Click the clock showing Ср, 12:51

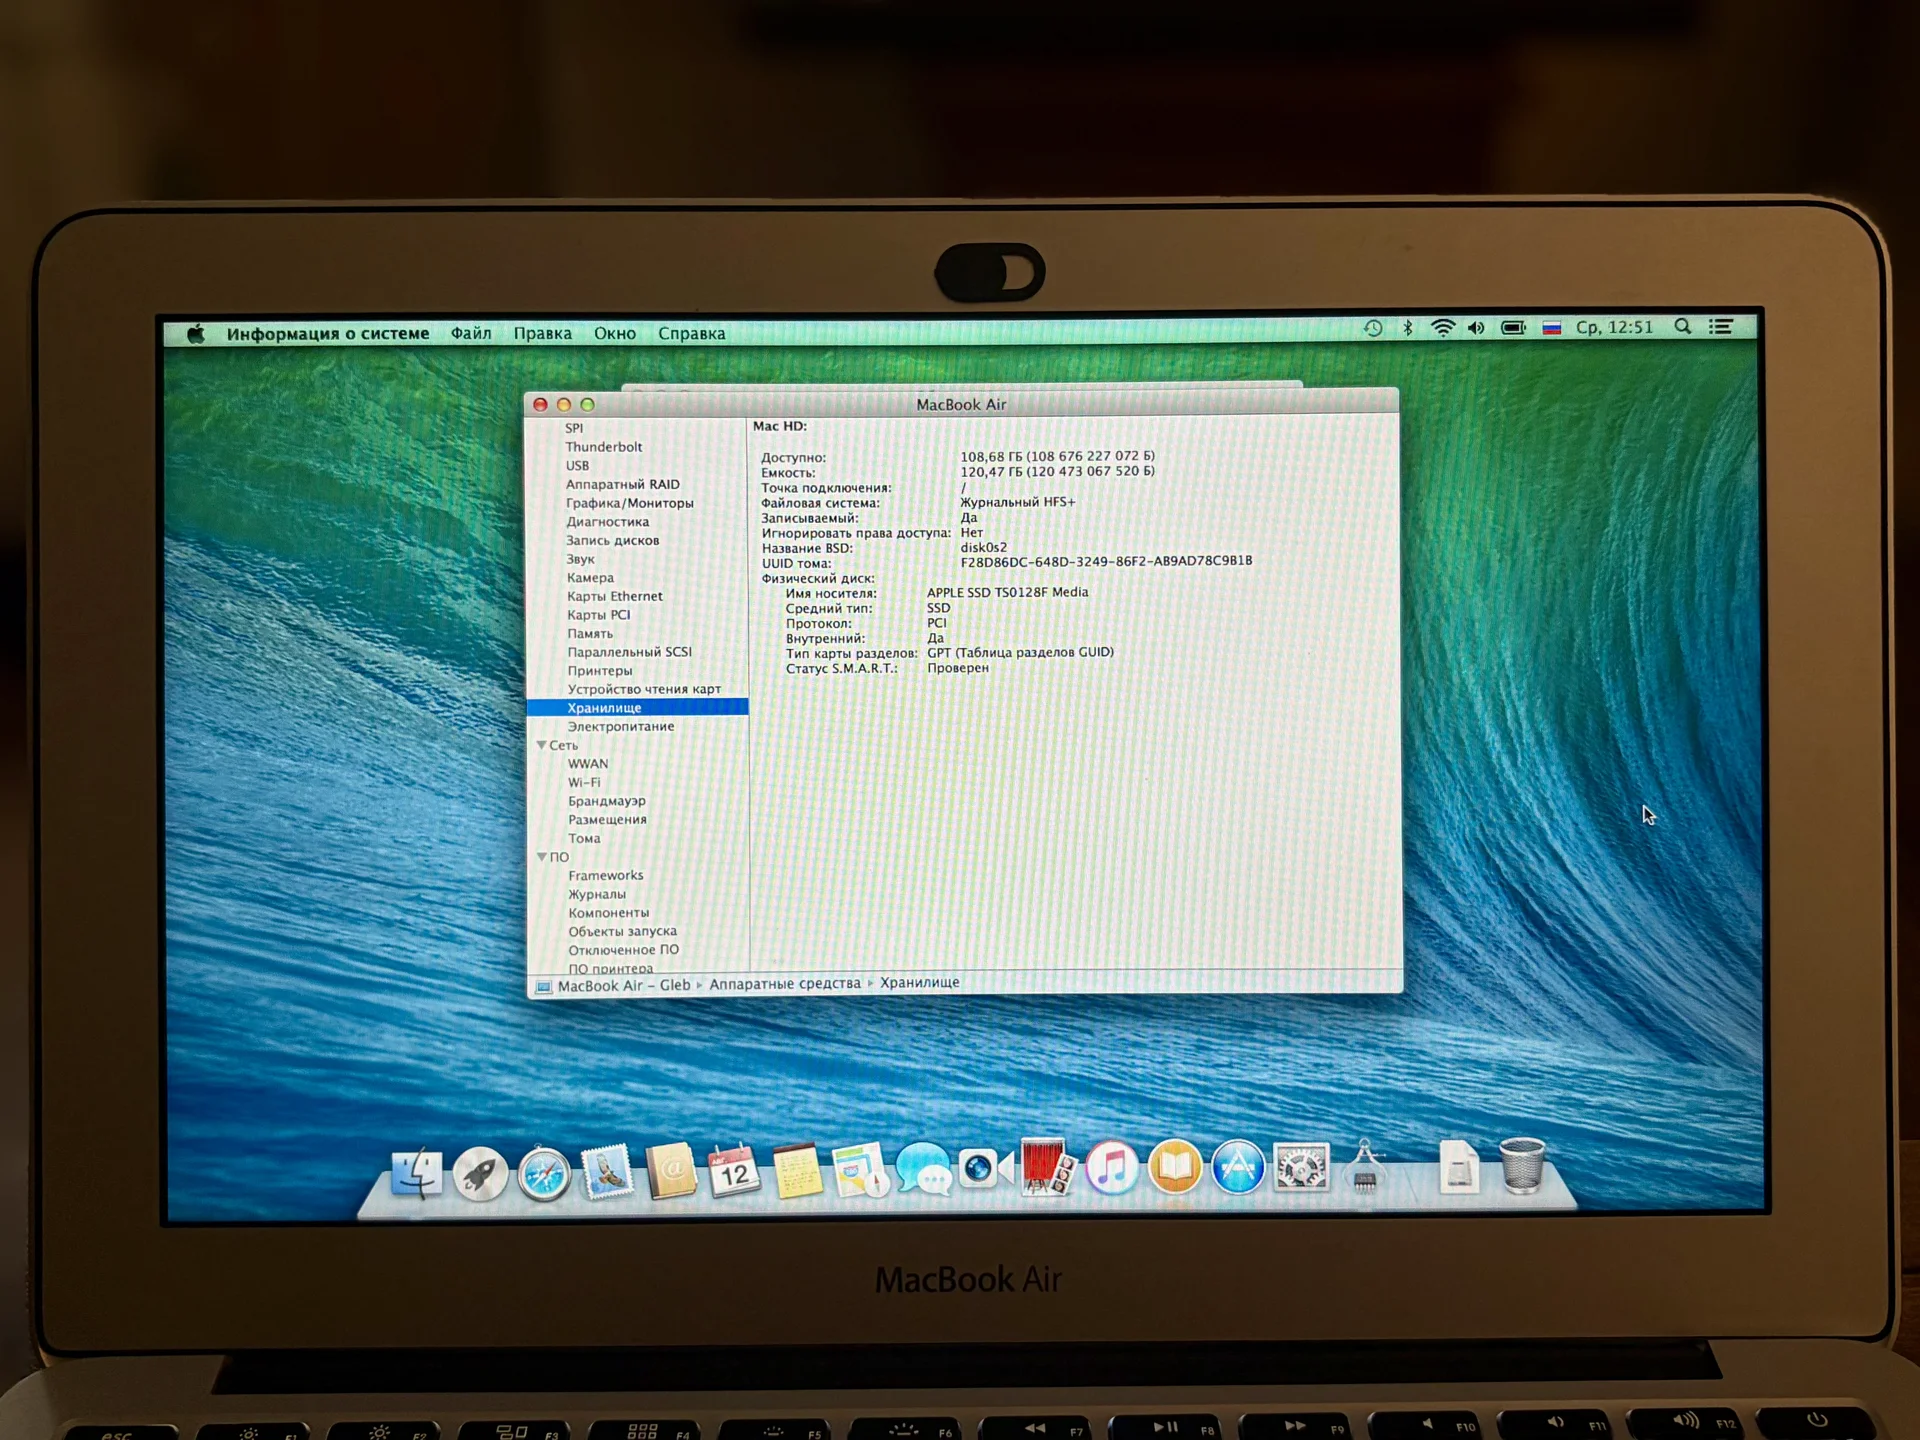tap(1614, 327)
